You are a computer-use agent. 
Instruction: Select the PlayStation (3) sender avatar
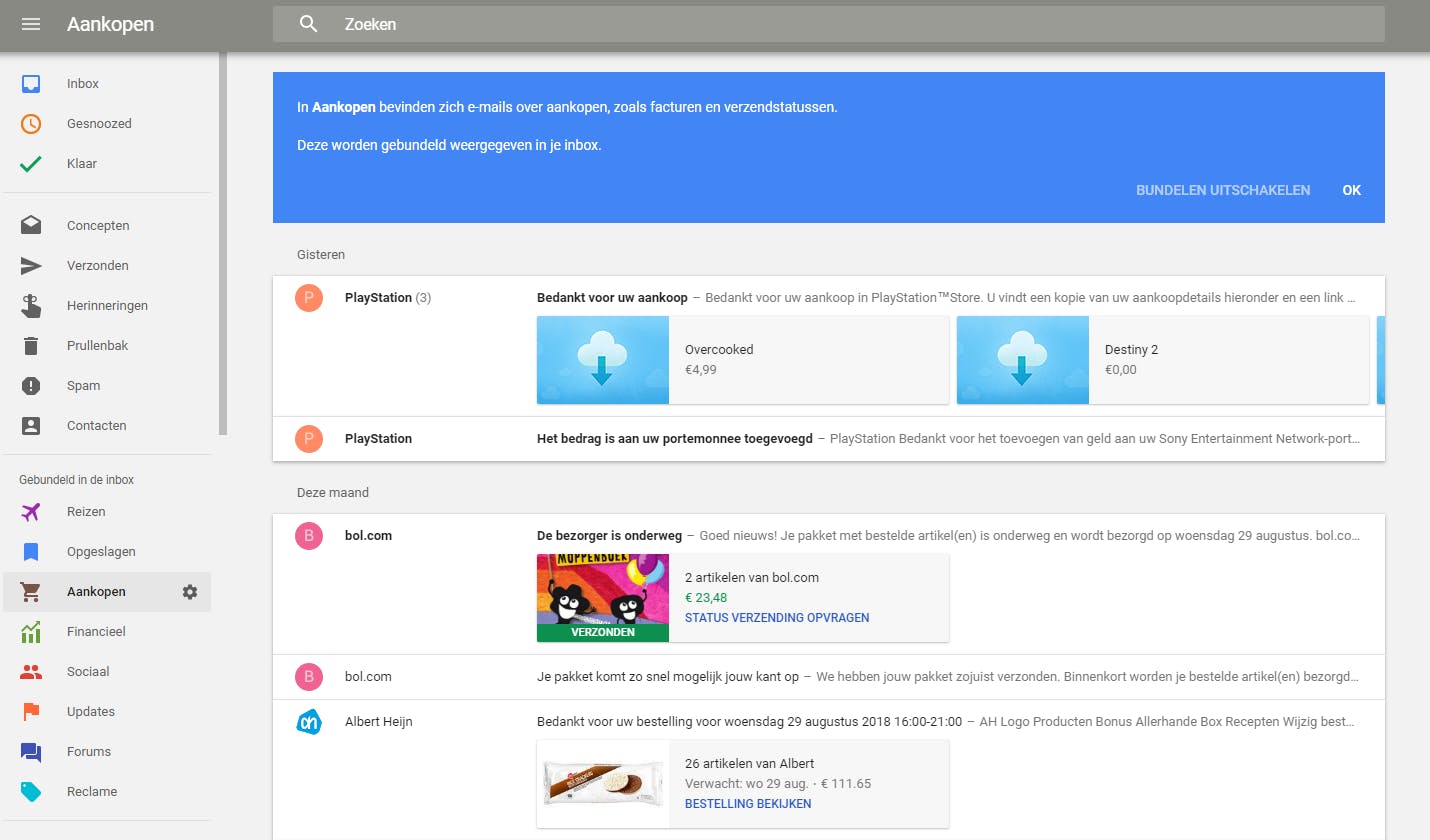[x=309, y=298]
